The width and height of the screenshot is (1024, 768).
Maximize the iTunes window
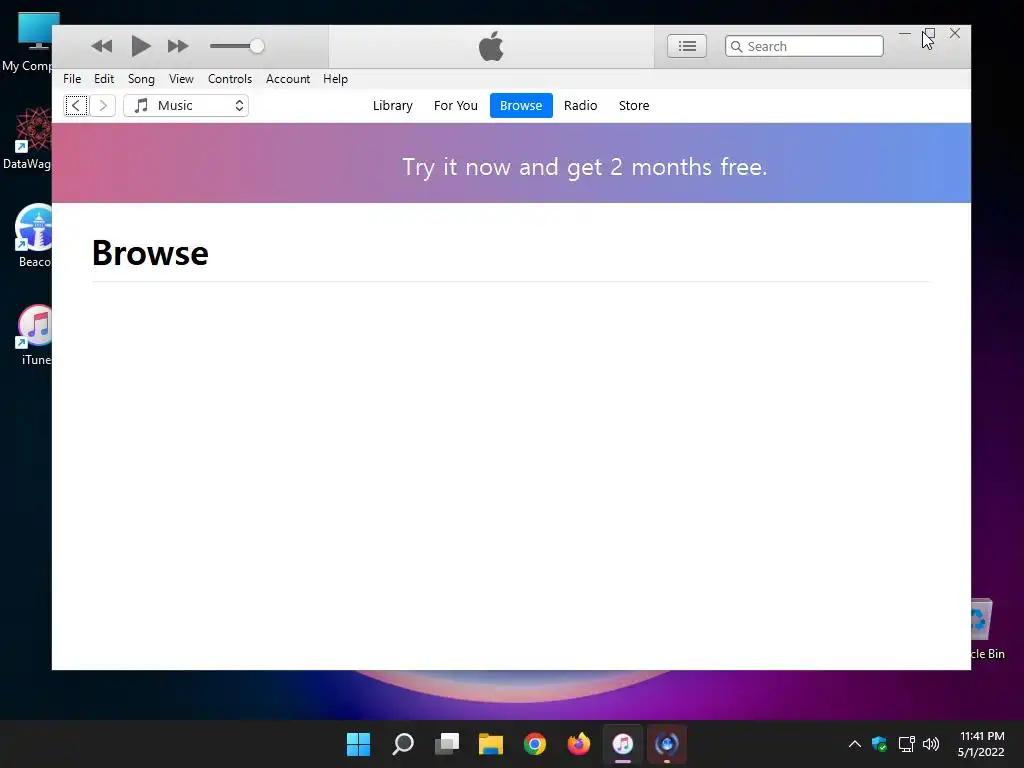tap(929, 33)
